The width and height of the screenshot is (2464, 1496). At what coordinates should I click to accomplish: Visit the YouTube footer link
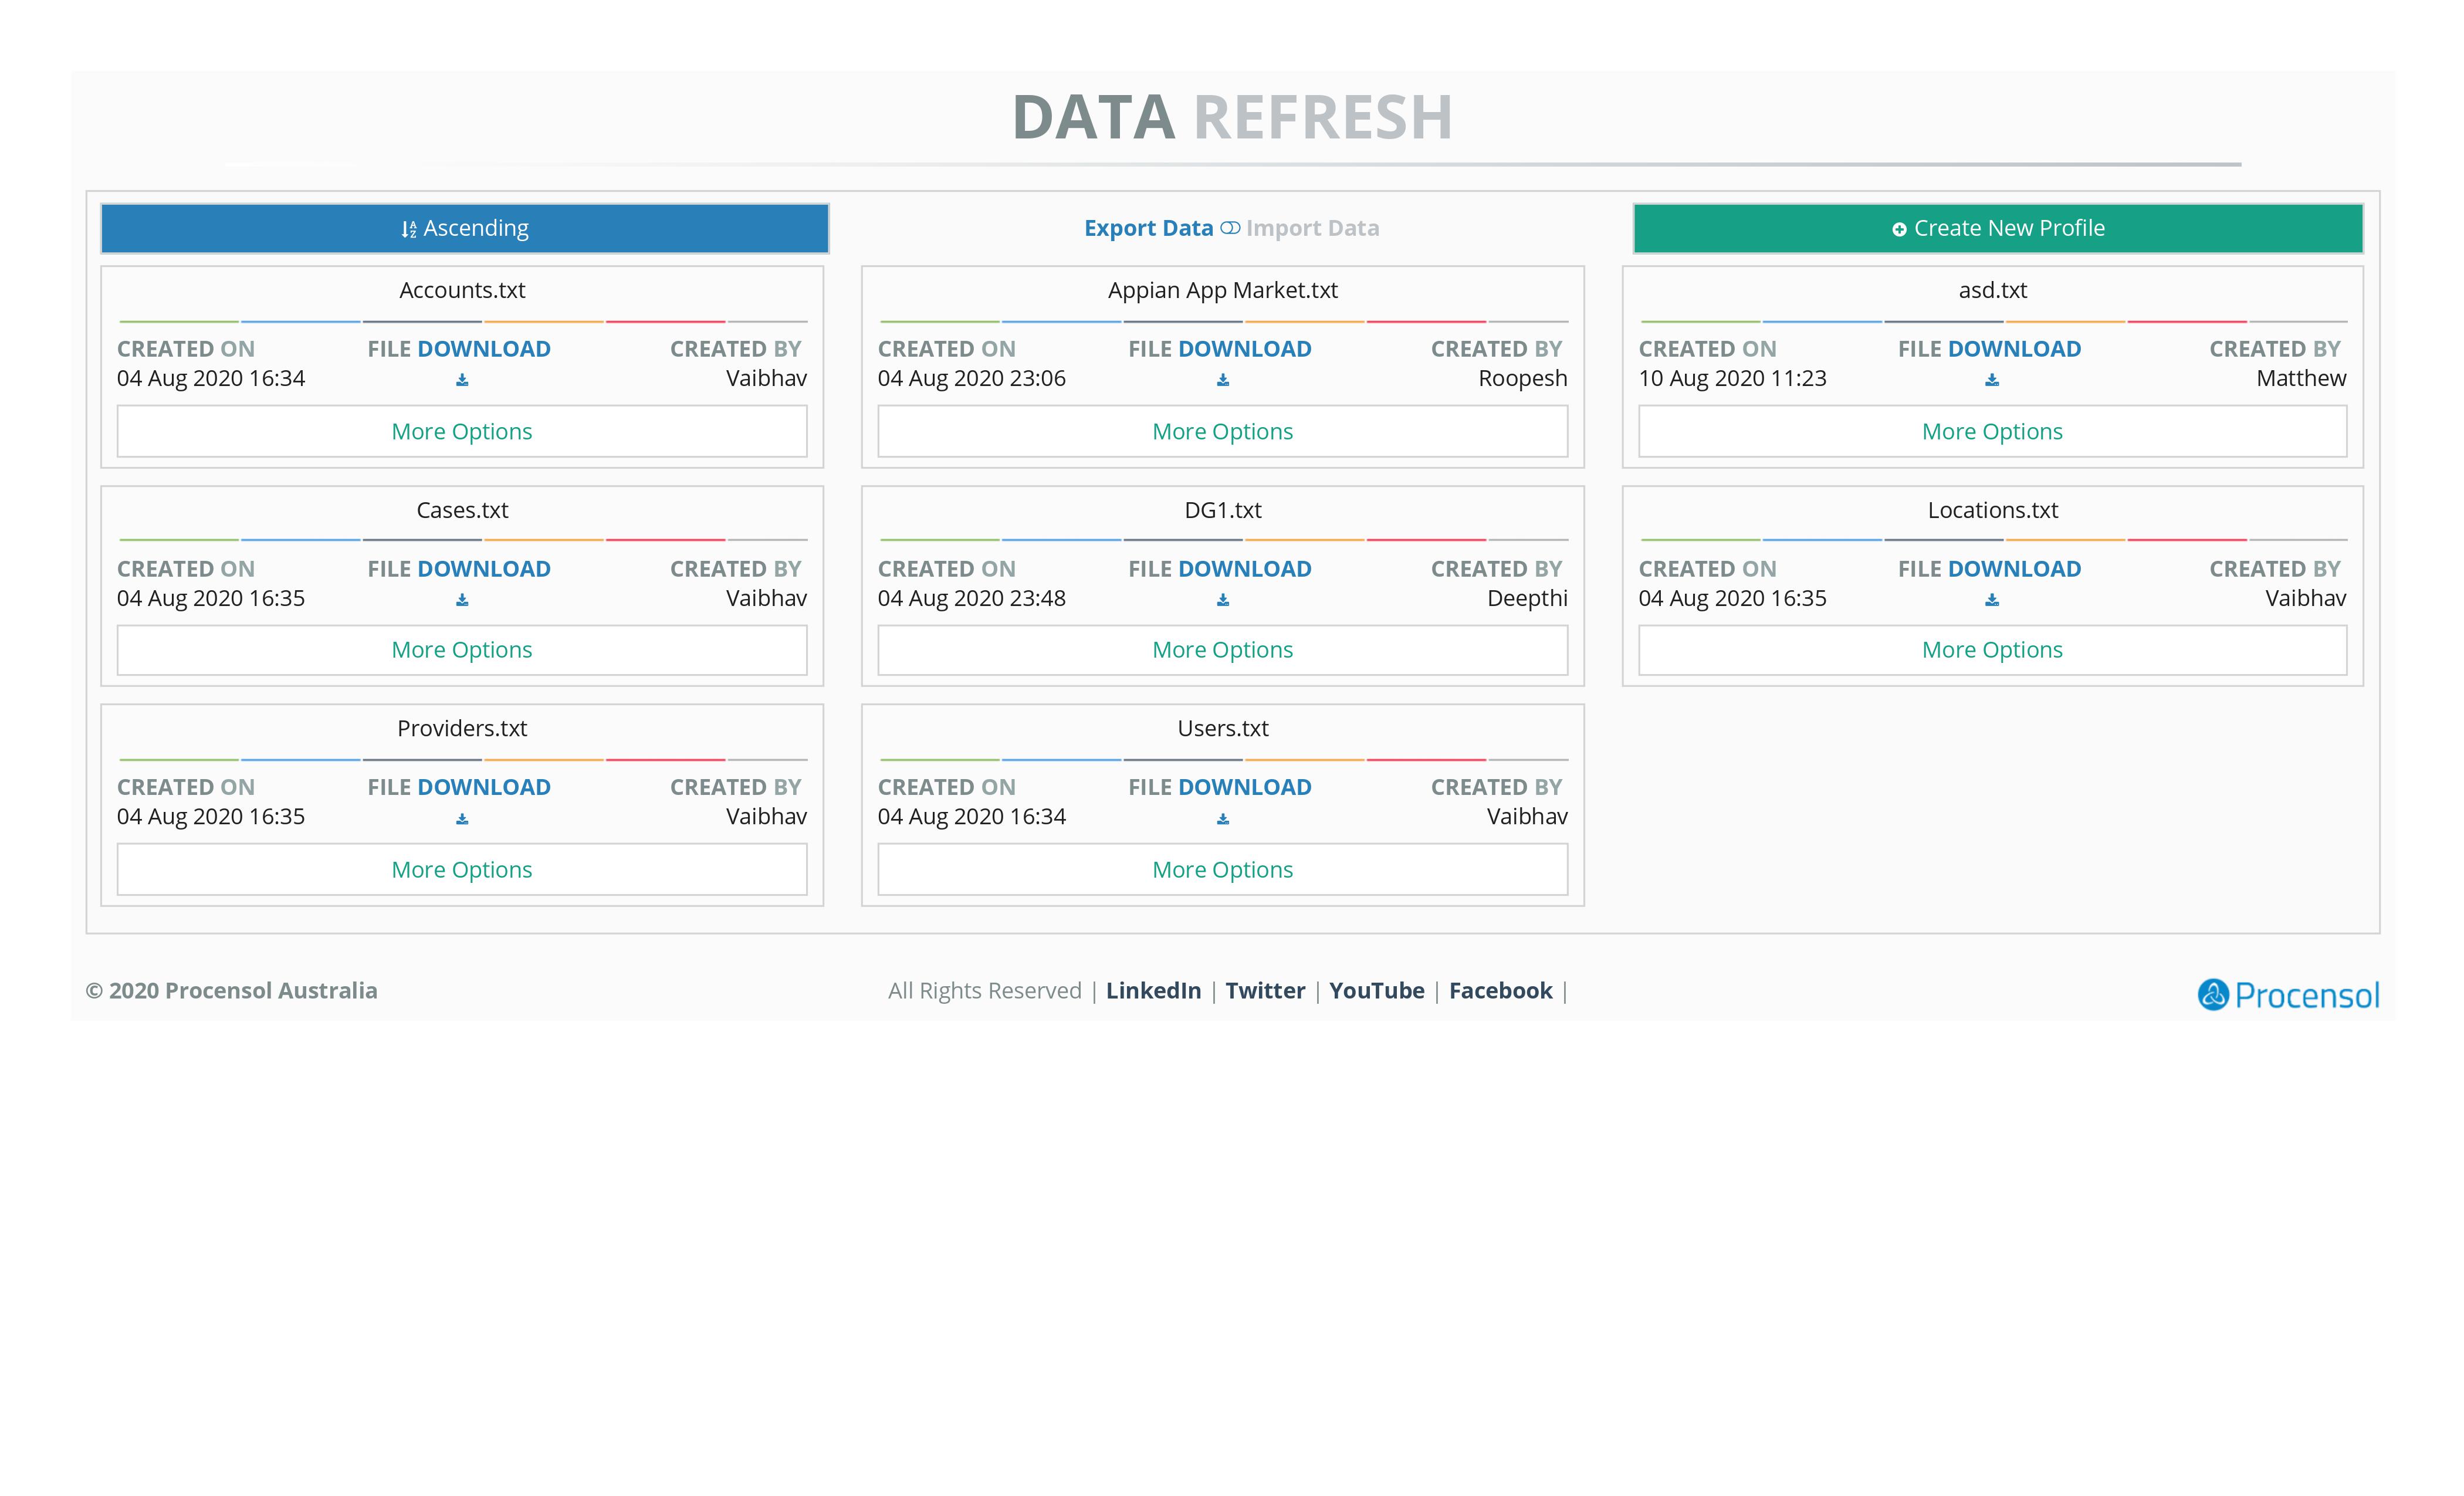(1376, 990)
